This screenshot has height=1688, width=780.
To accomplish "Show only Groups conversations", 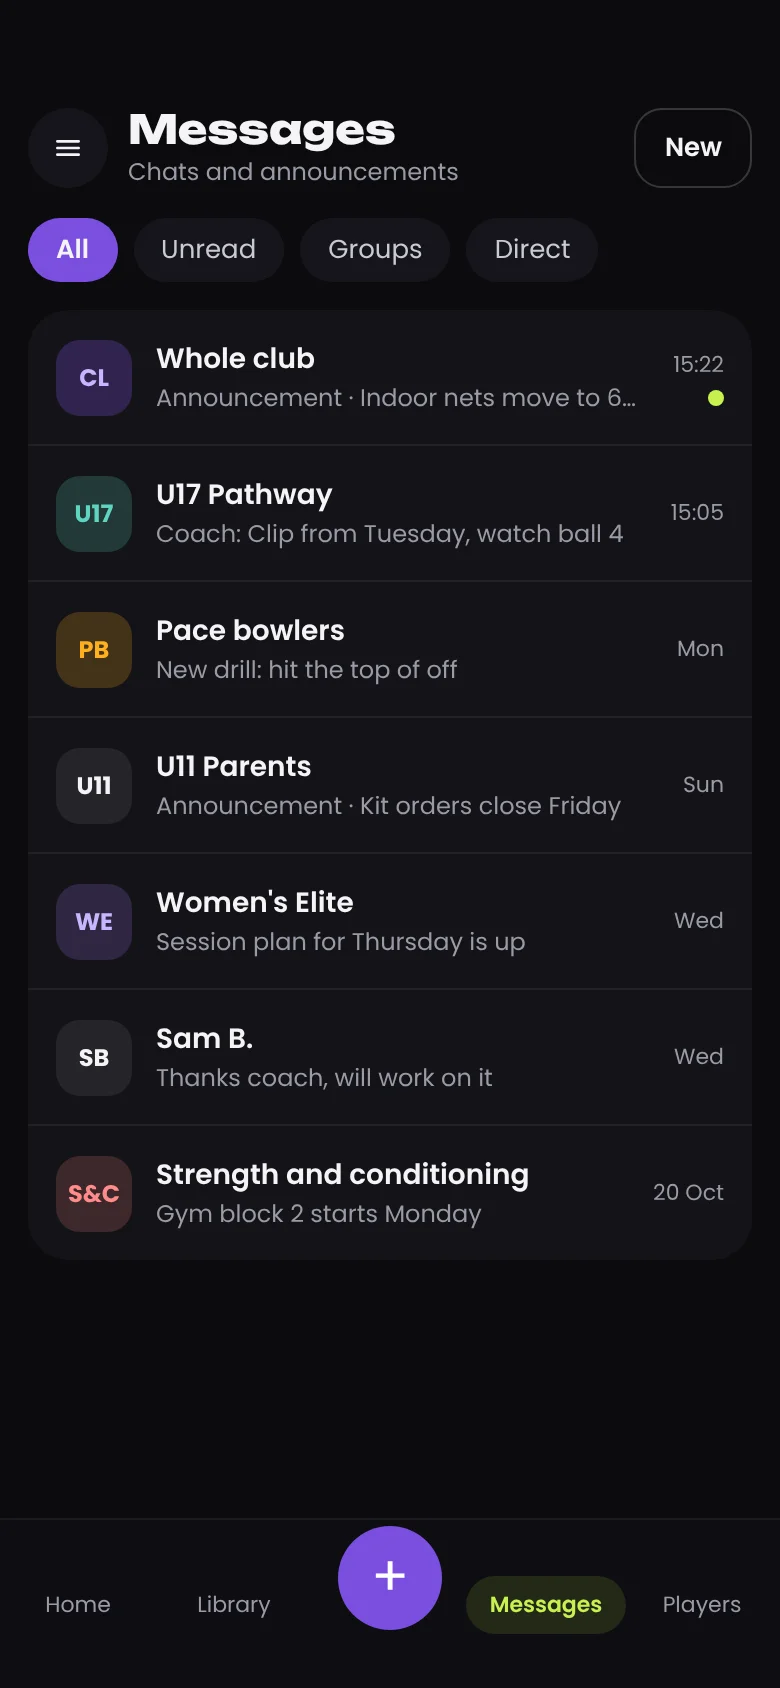I will (375, 250).
